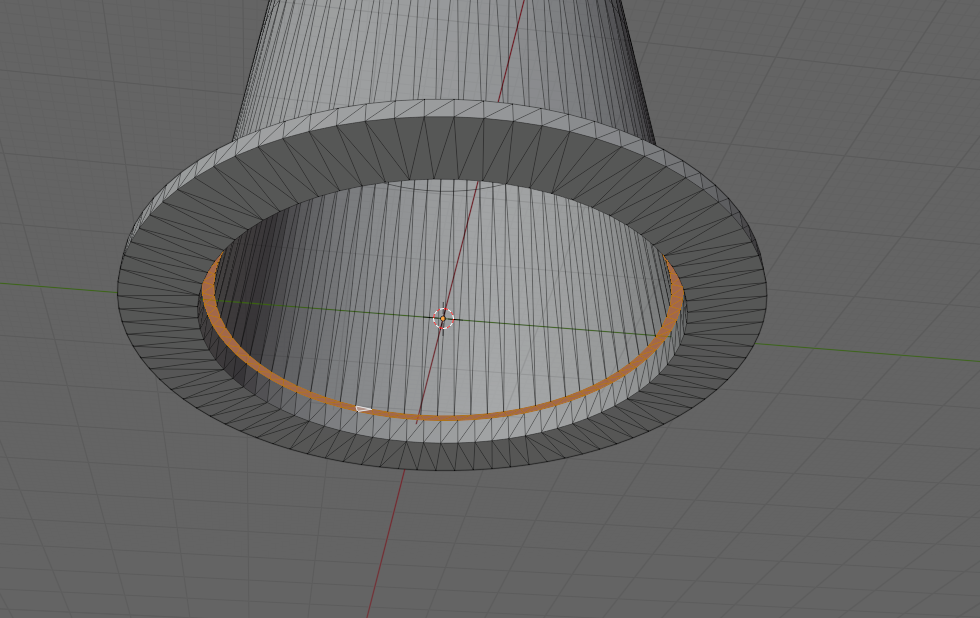Viewport: 980px width, 618px height.
Task: Click the light gray ring below the orange loop
Action: coord(450,430)
